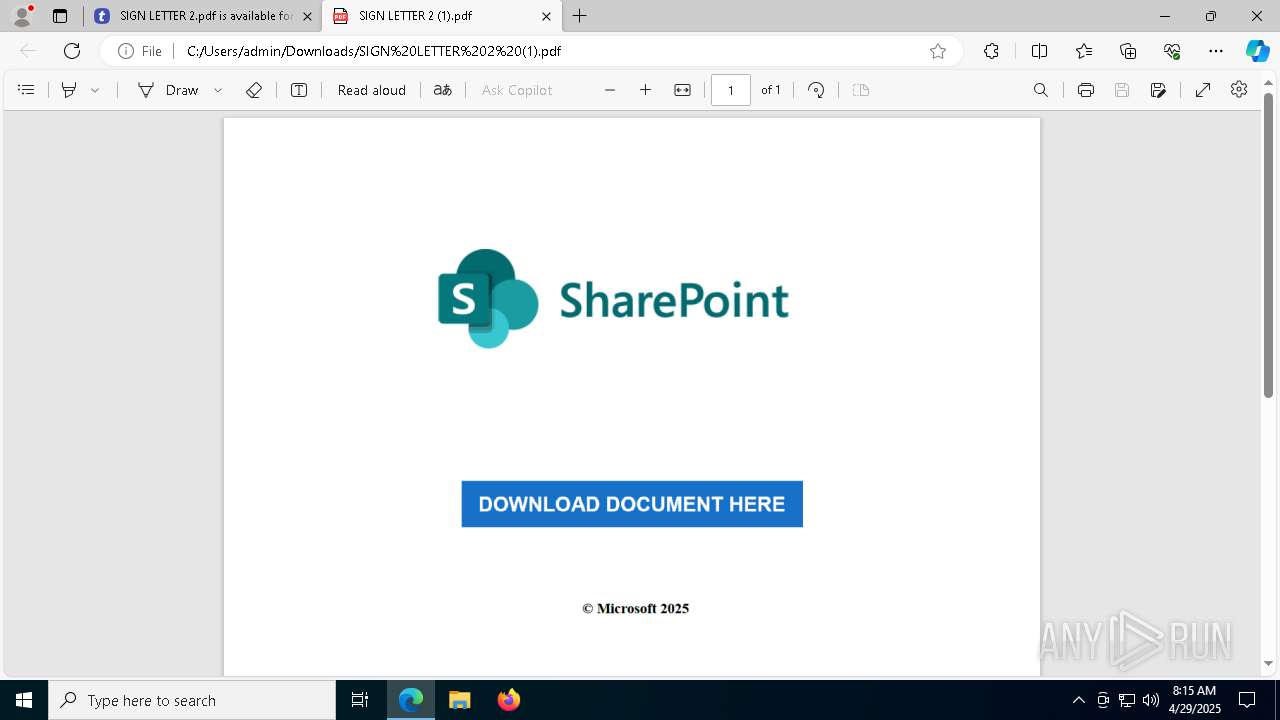Click the Add text tool icon
Screen dimensions: 1280x720
point(299,90)
